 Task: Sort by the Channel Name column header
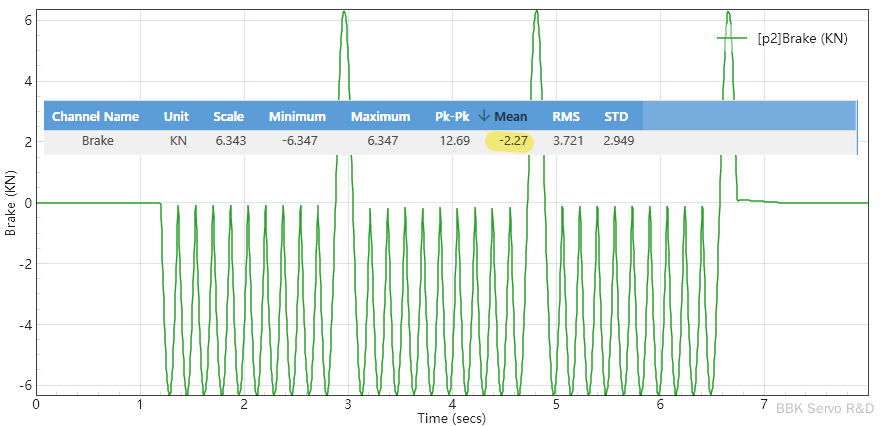click(x=95, y=116)
